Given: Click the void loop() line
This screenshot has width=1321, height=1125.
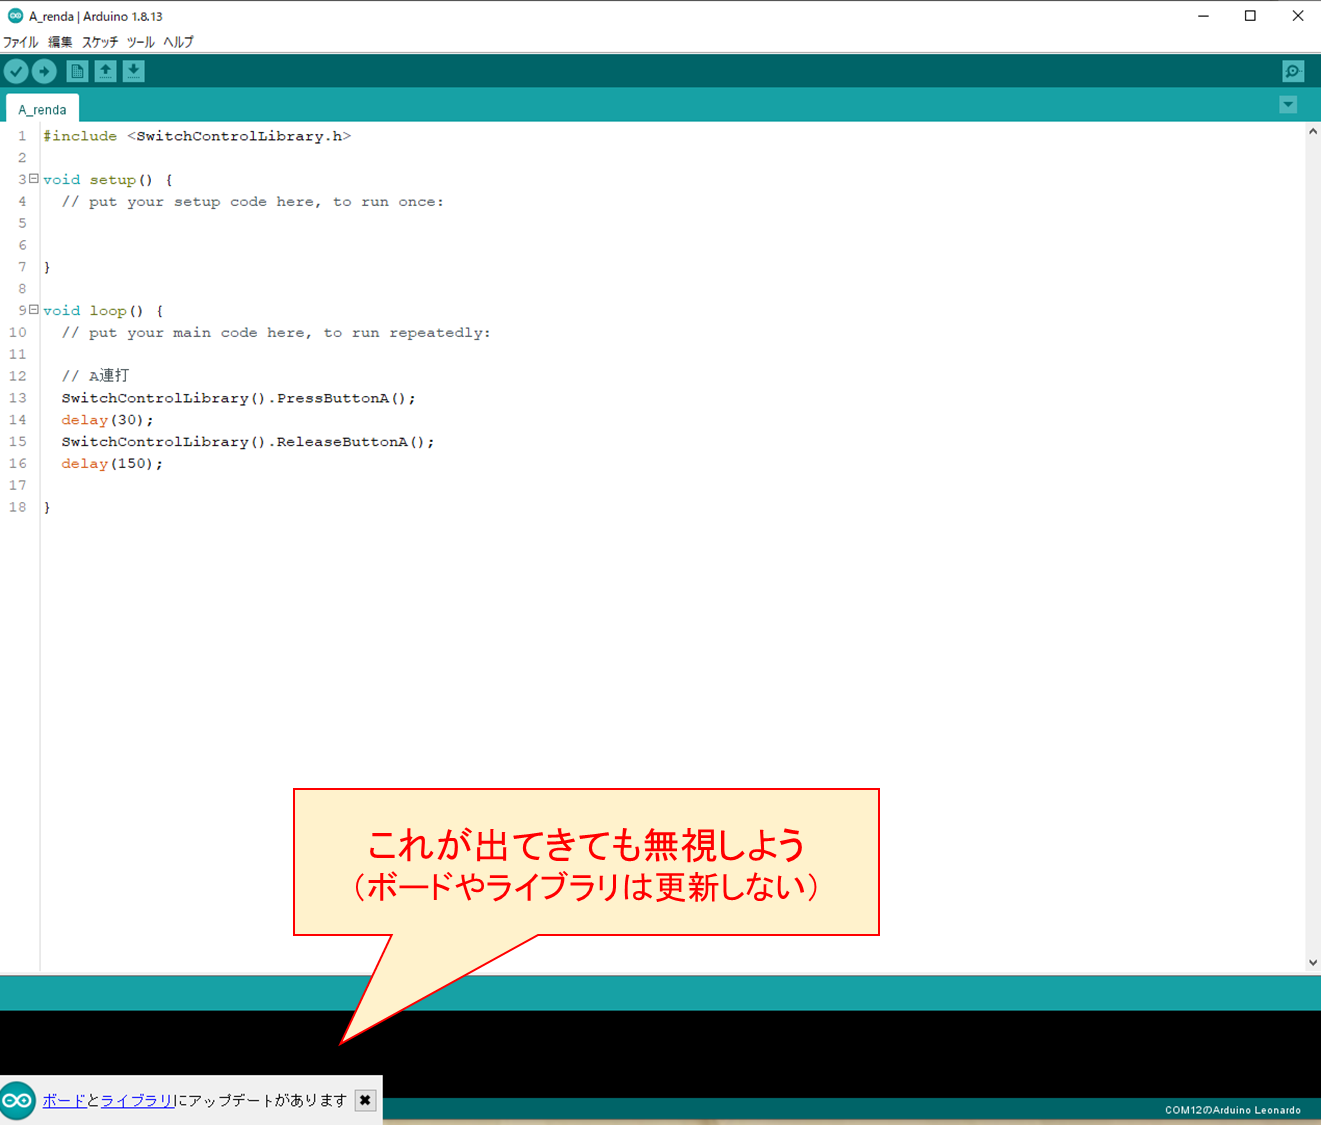Looking at the screenshot, I should pos(103,311).
